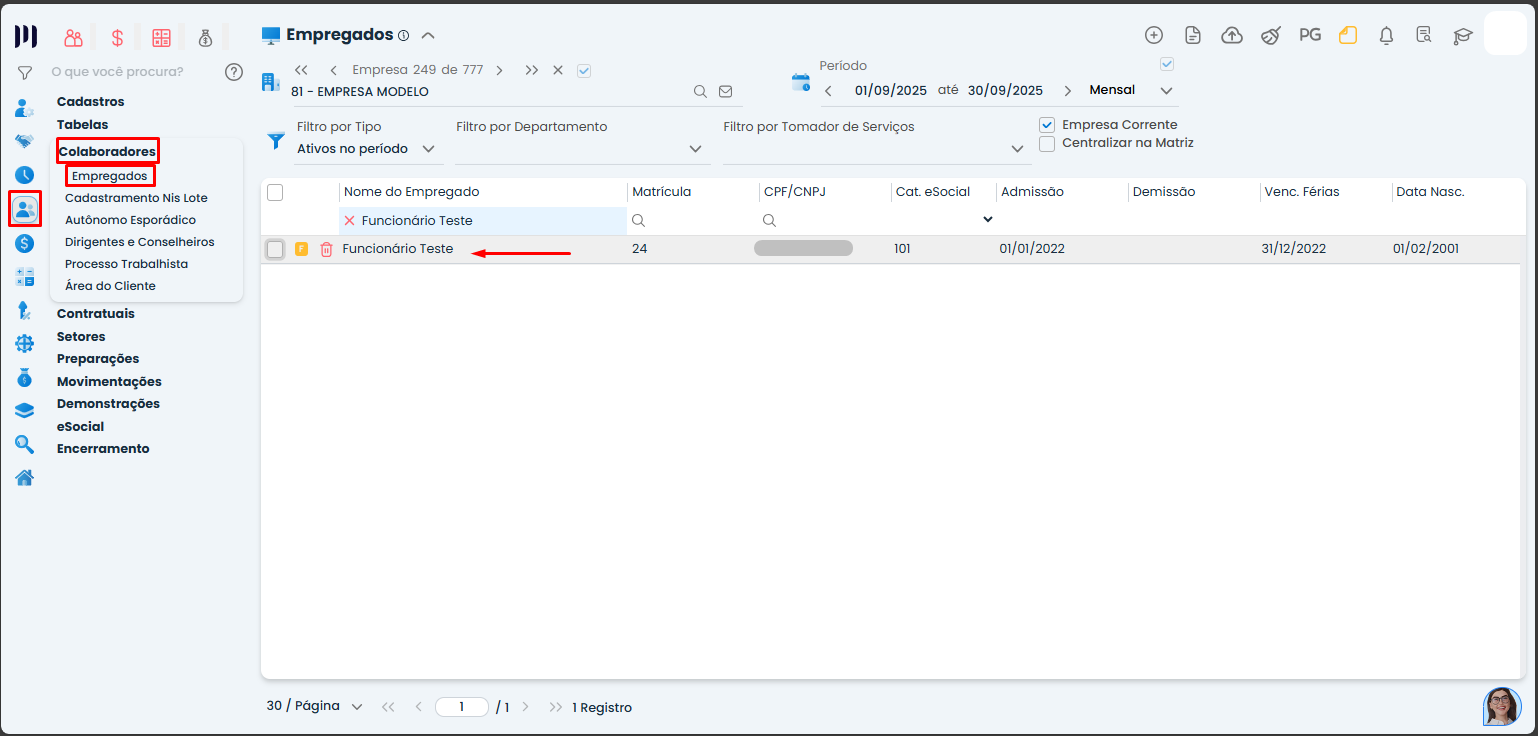
Task: Click the plus circle add icon
Action: 1154,35
